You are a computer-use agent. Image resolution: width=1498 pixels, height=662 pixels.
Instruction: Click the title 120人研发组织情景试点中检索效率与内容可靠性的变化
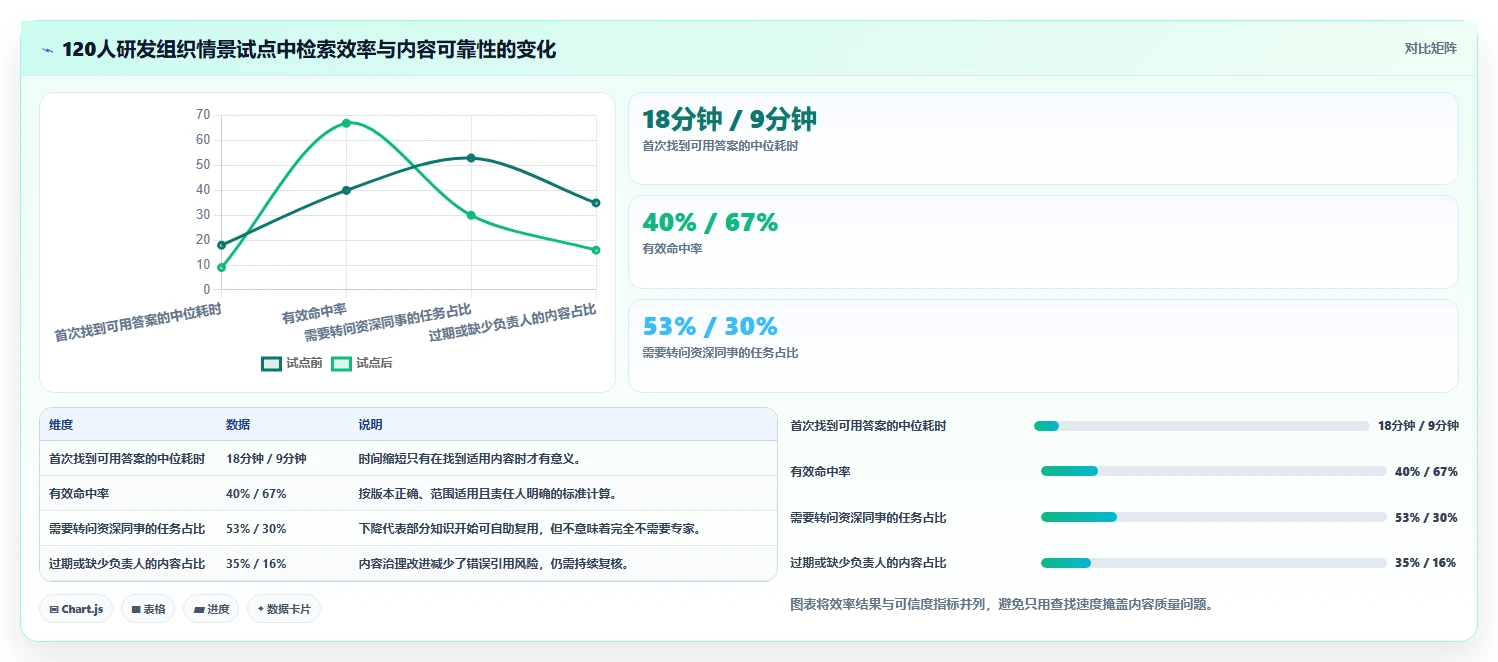pyautogui.click(x=309, y=50)
